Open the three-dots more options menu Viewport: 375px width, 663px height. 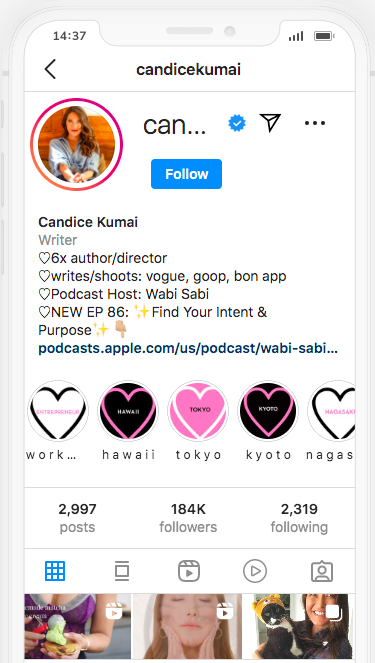click(x=315, y=123)
